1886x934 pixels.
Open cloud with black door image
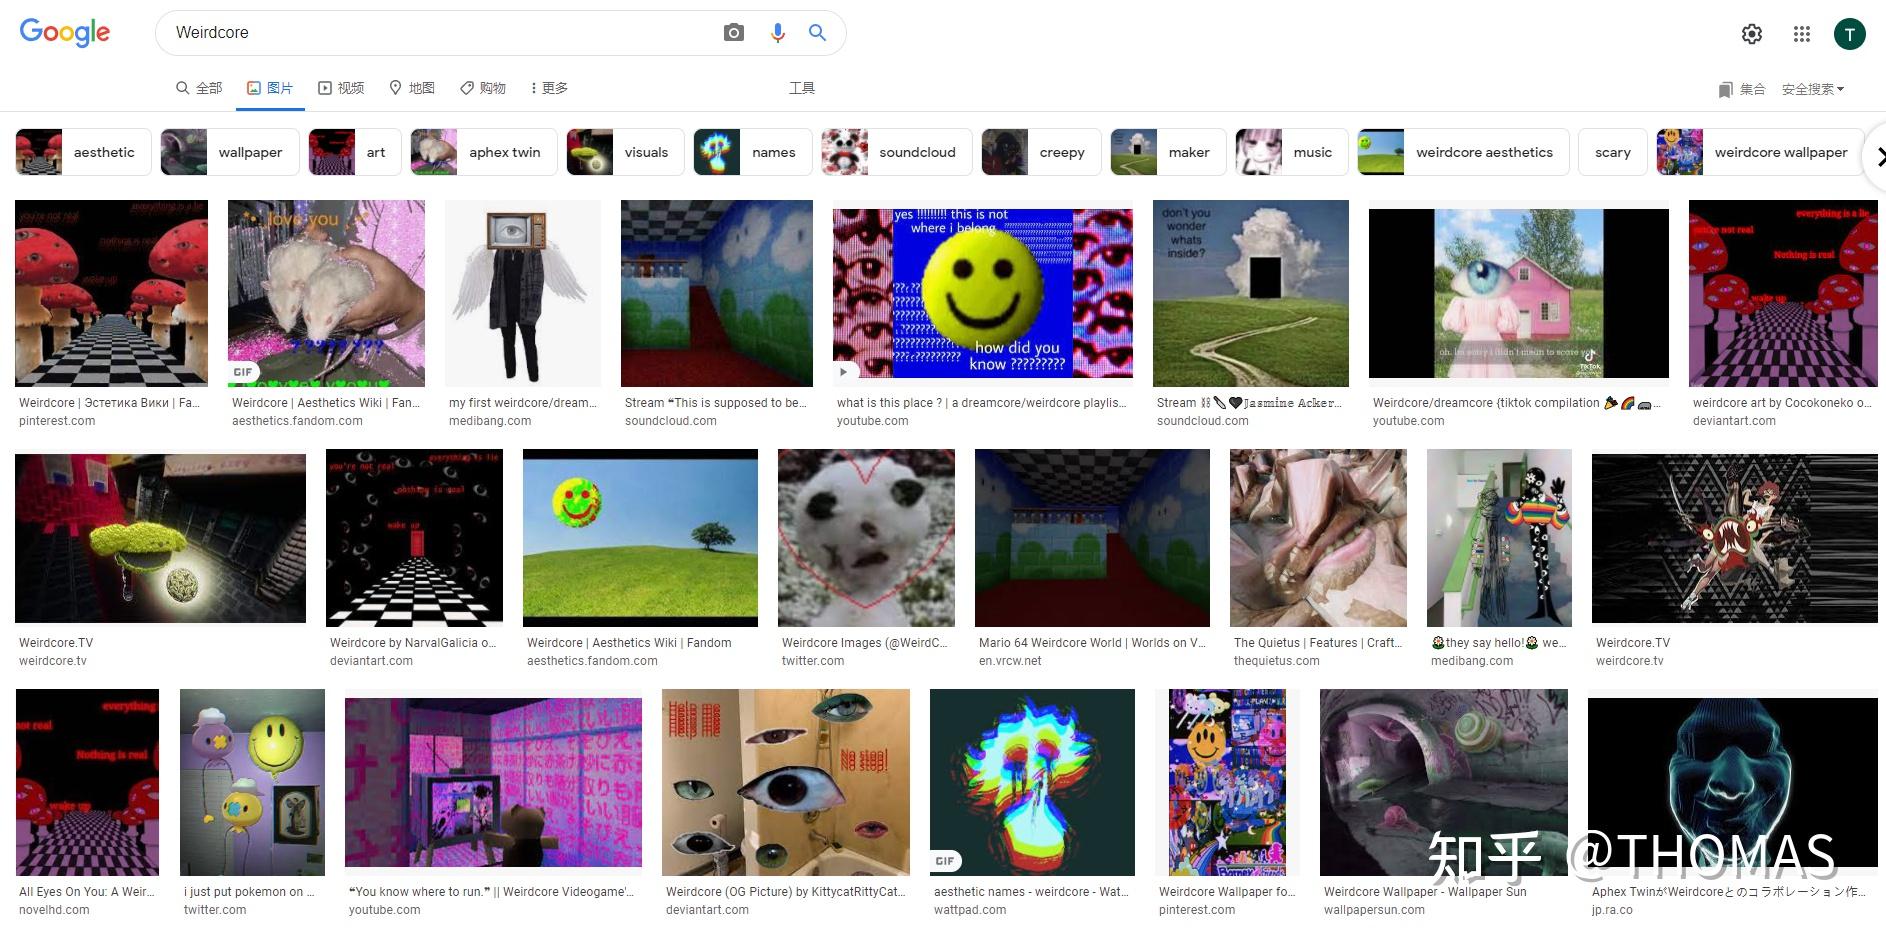pyautogui.click(x=1250, y=293)
